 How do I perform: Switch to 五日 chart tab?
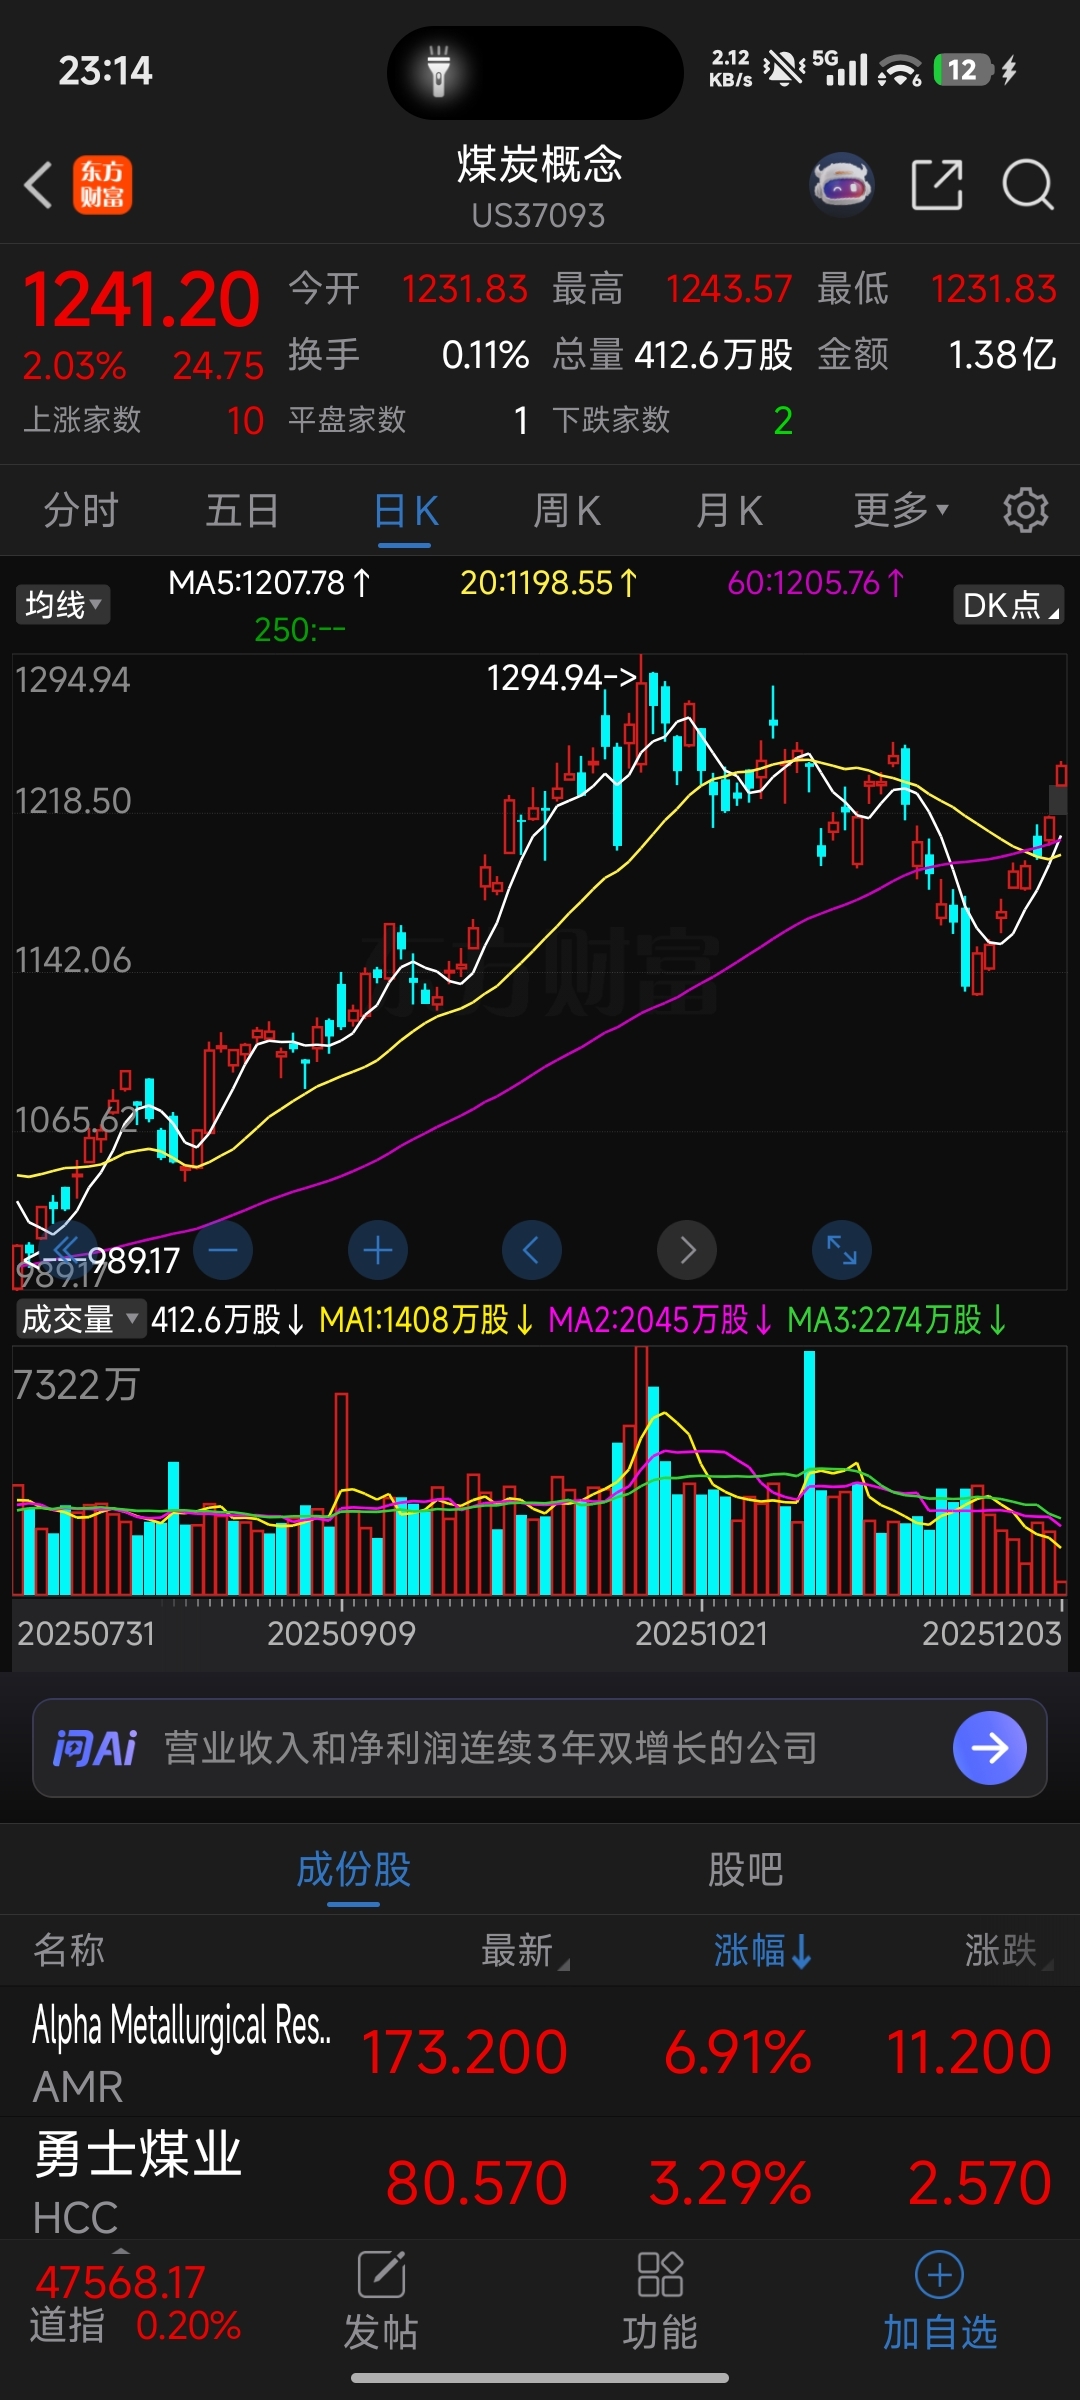242,510
